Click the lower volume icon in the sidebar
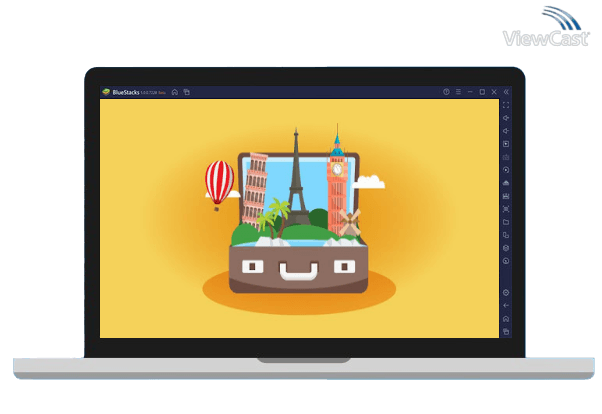602x414 pixels. coord(506,131)
